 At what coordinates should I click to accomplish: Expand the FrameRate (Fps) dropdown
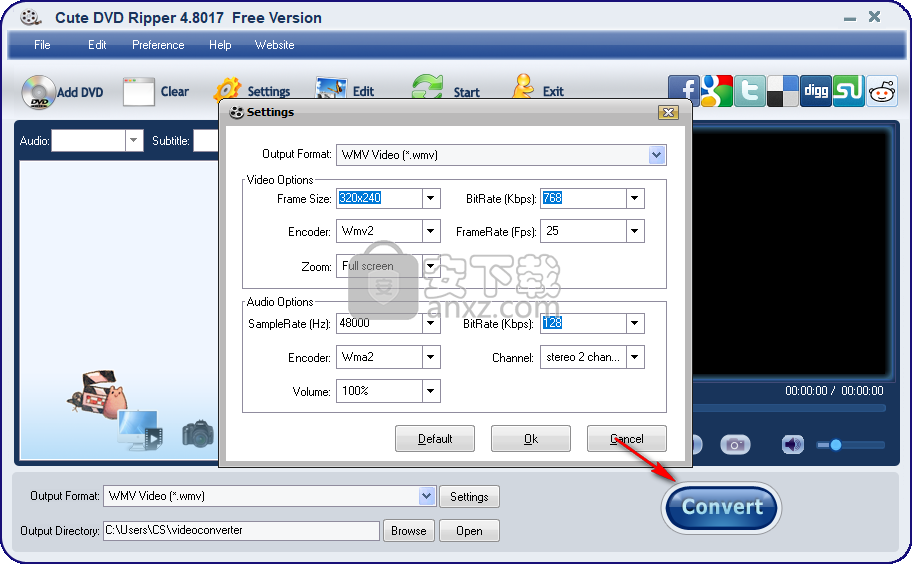pos(635,231)
